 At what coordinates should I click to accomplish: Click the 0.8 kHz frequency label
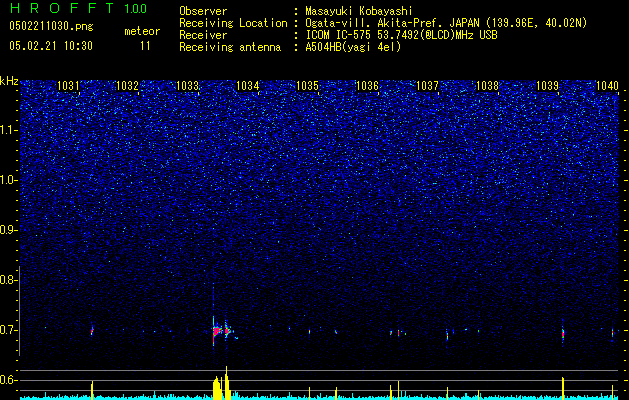(x=8, y=280)
